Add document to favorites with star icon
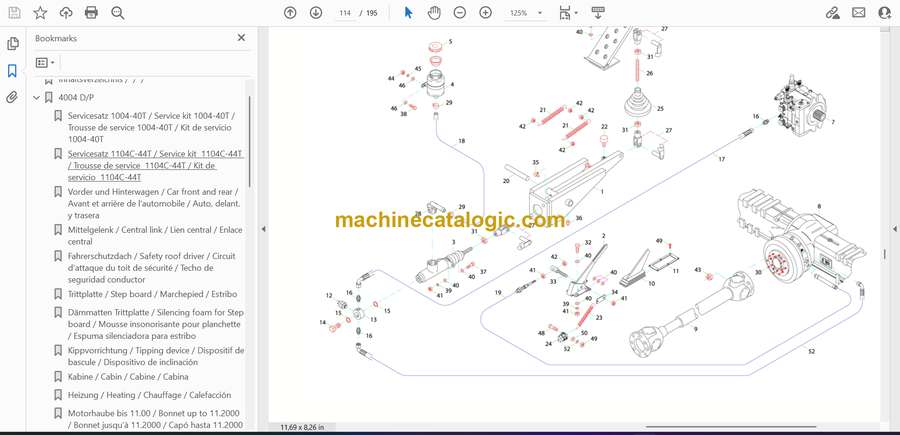900x435 pixels. pyautogui.click(x=40, y=13)
